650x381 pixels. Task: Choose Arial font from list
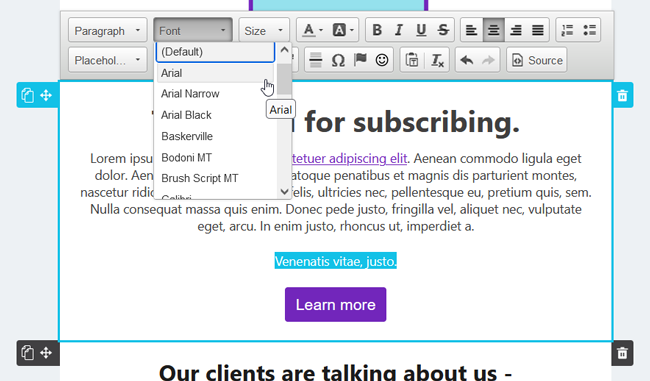(x=215, y=73)
